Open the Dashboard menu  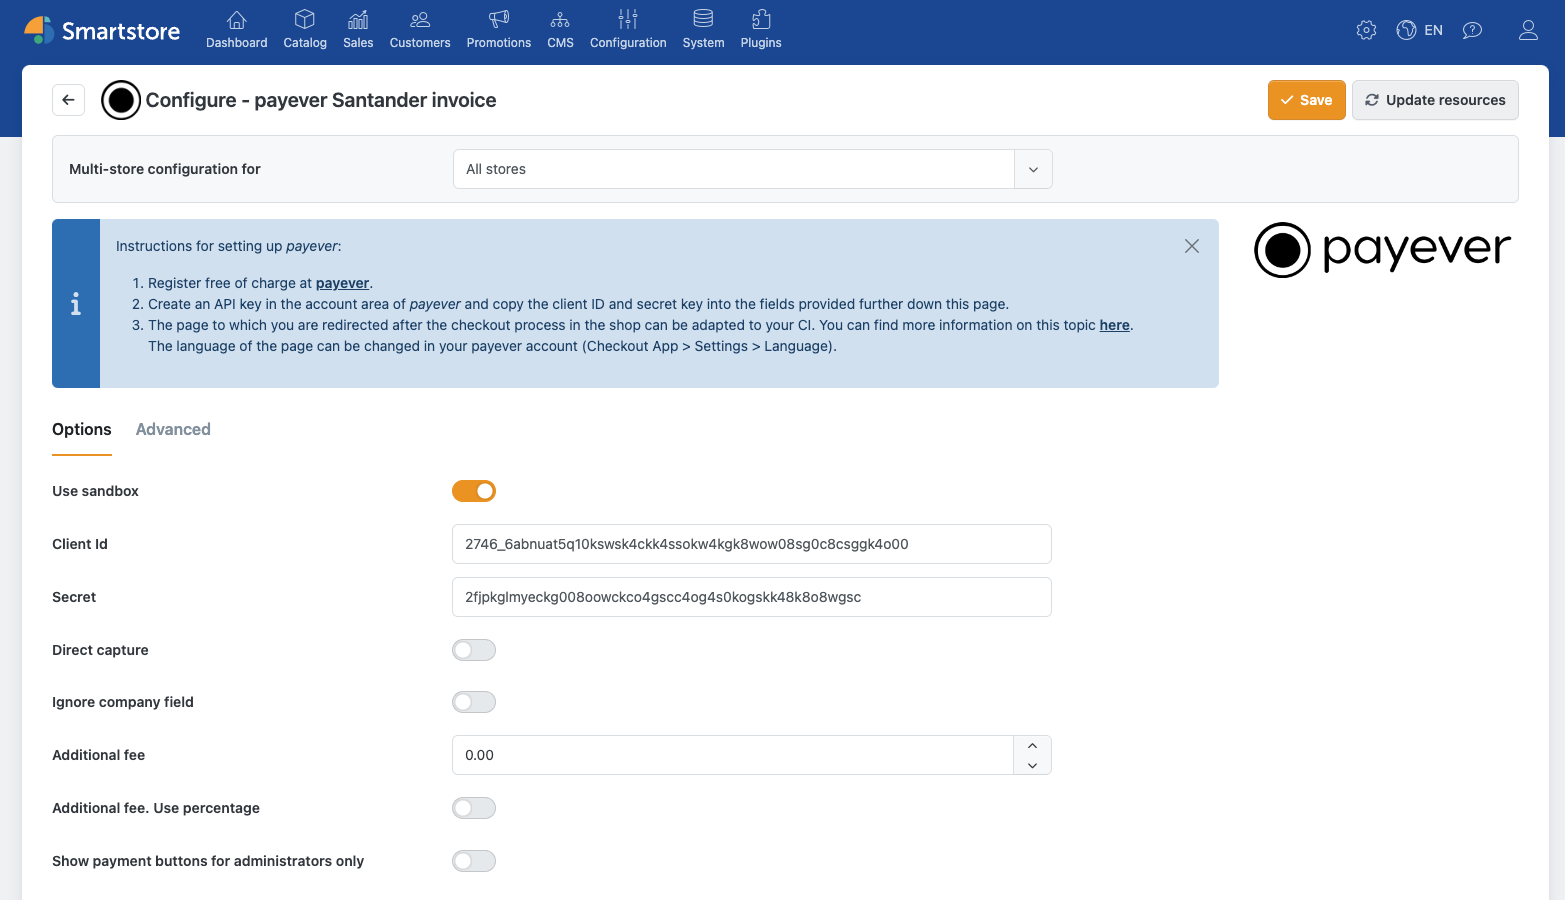pos(237,30)
